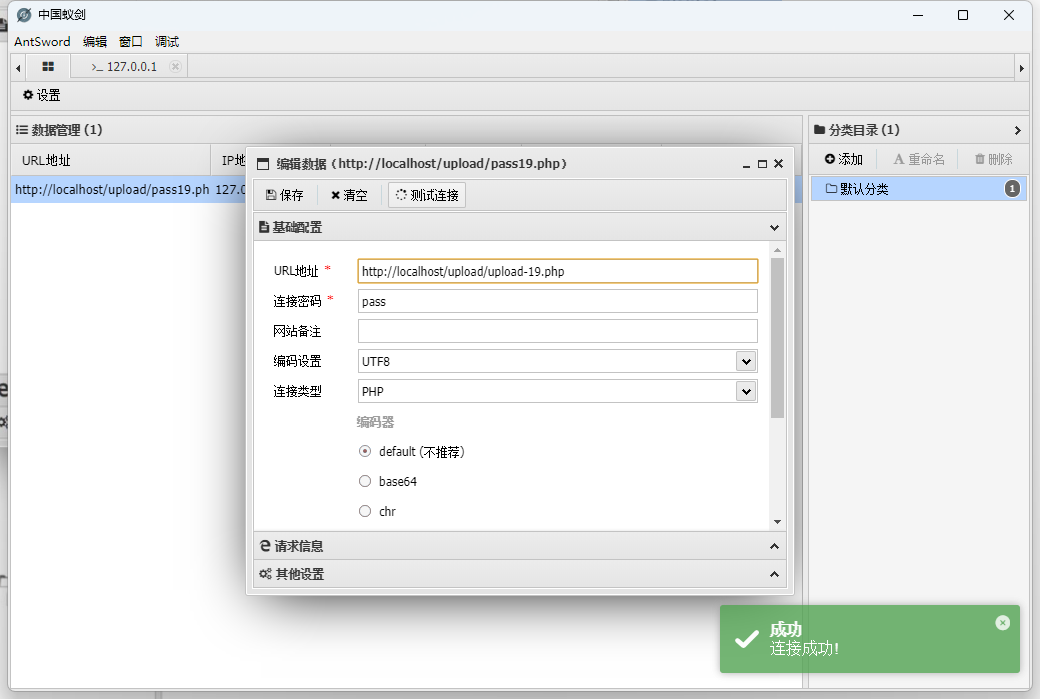This screenshot has height=699, width=1040.
Task: Click 测试连接 to test the connection
Action: 427,196
